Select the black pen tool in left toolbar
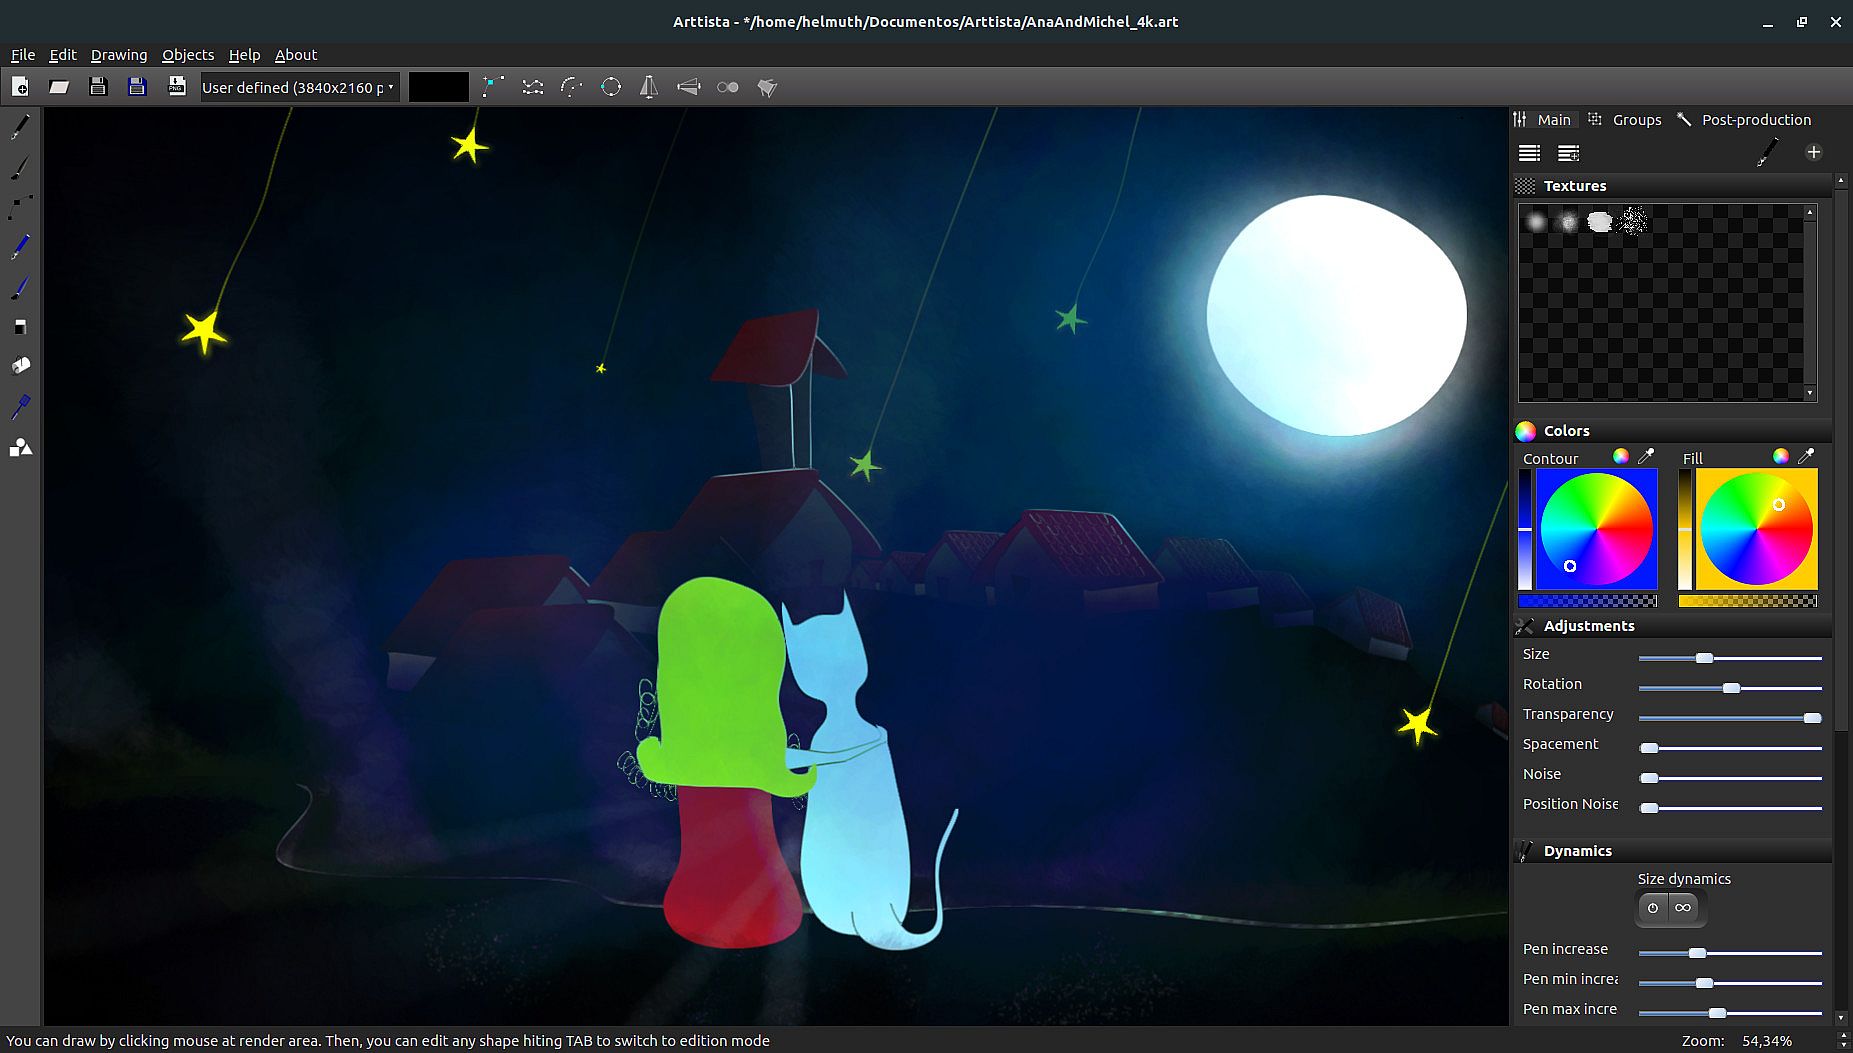Image resolution: width=1853 pixels, height=1053 pixels. (20, 127)
